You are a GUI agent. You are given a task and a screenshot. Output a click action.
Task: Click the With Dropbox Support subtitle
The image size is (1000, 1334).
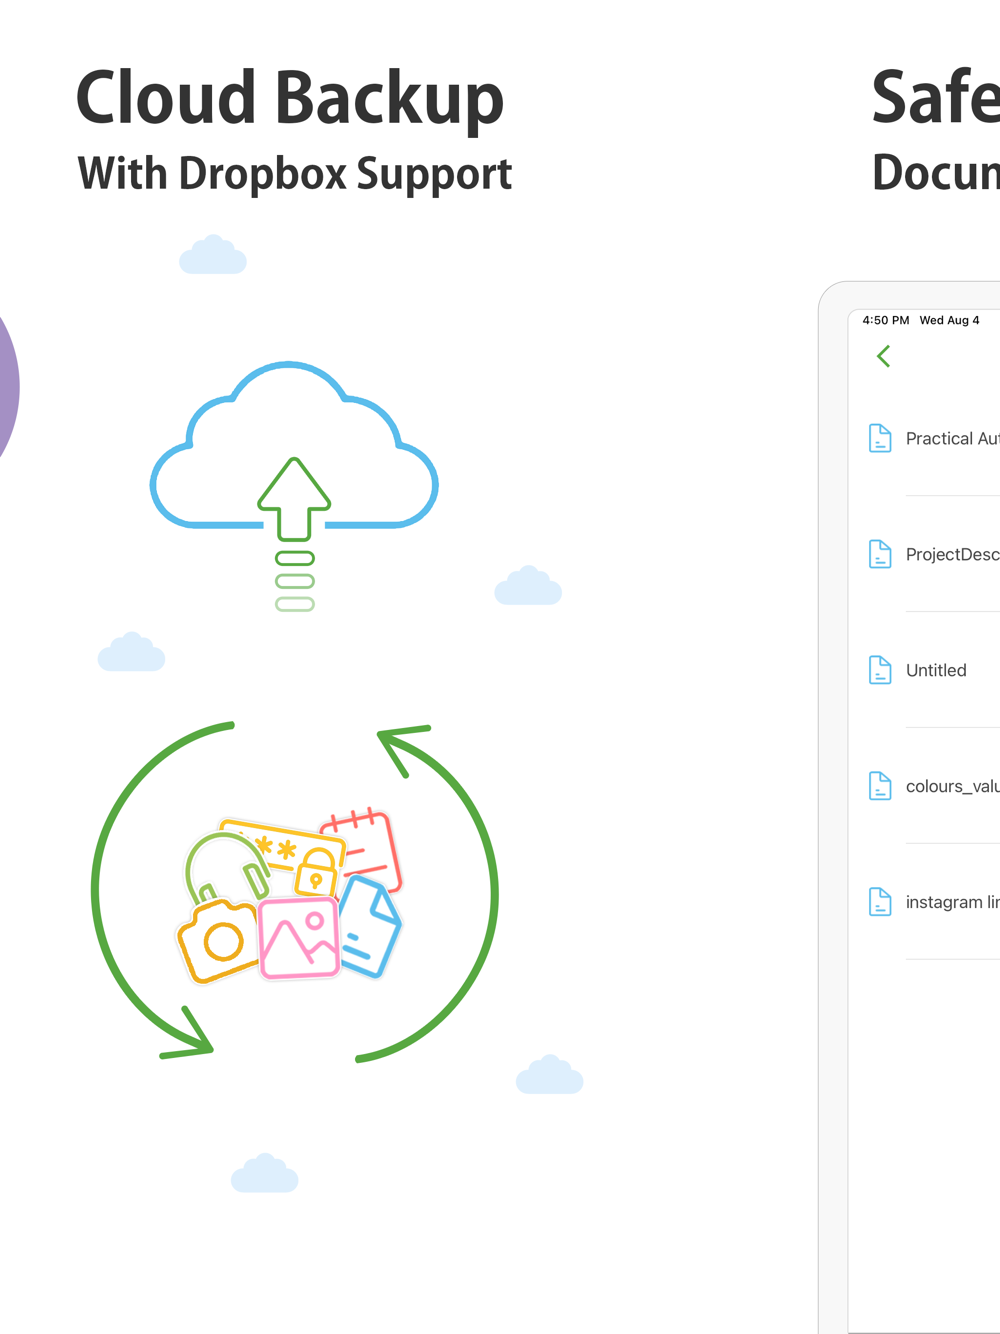pos(295,173)
